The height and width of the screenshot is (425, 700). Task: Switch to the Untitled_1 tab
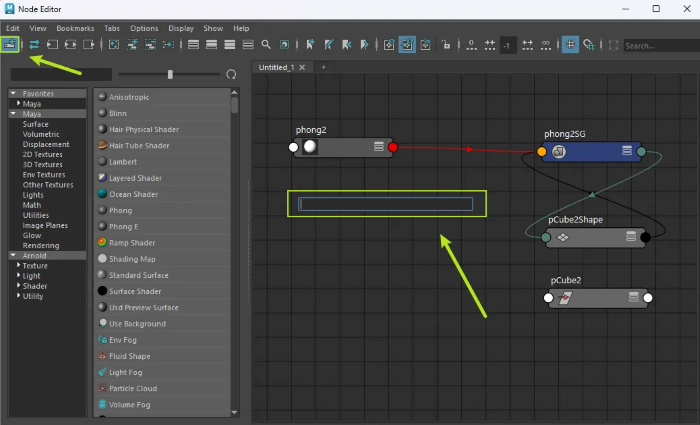276,67
